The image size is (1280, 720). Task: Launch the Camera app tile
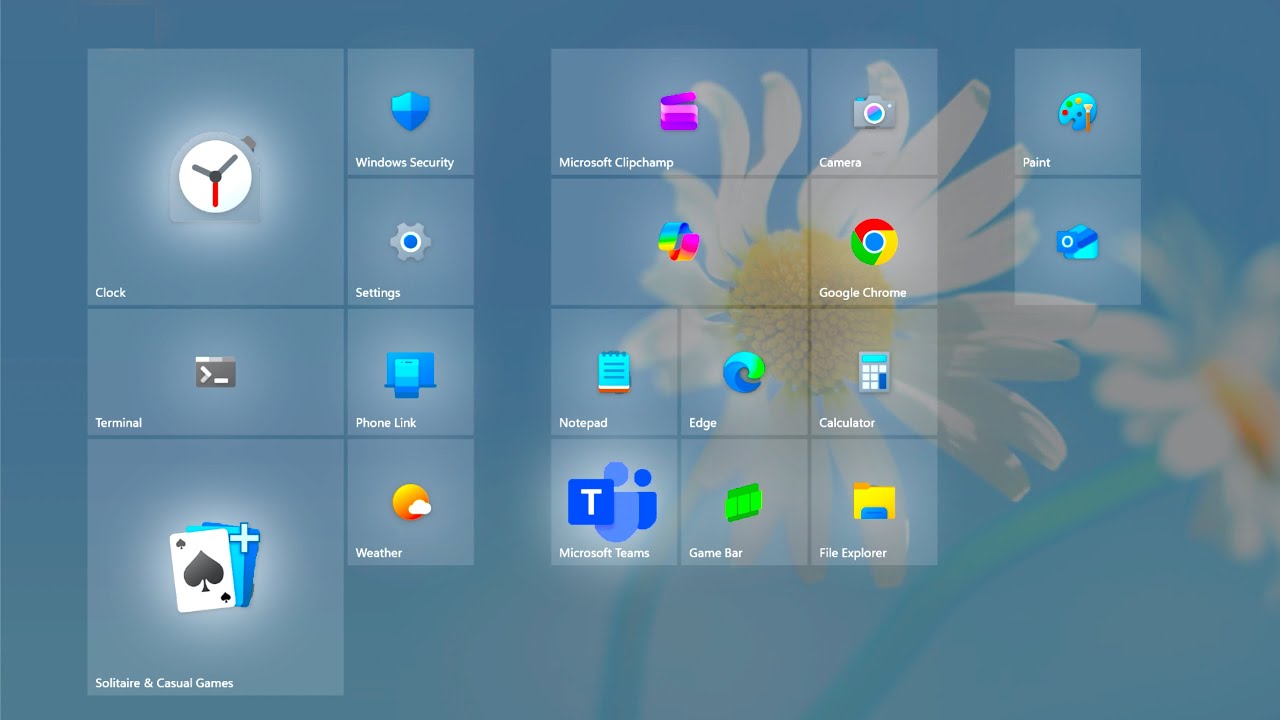click(x=874, y=112)
